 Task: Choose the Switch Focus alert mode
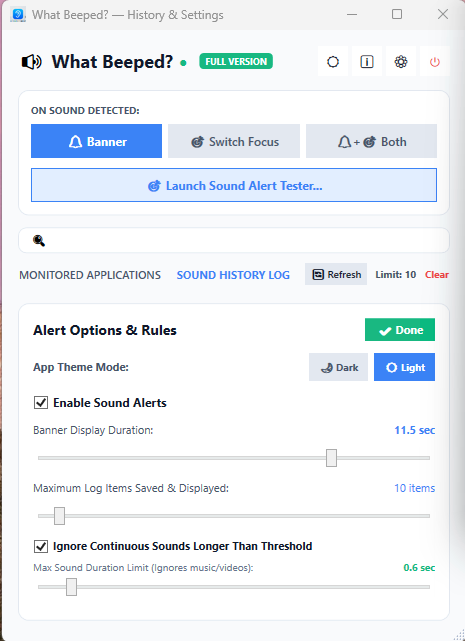[234, 141]
